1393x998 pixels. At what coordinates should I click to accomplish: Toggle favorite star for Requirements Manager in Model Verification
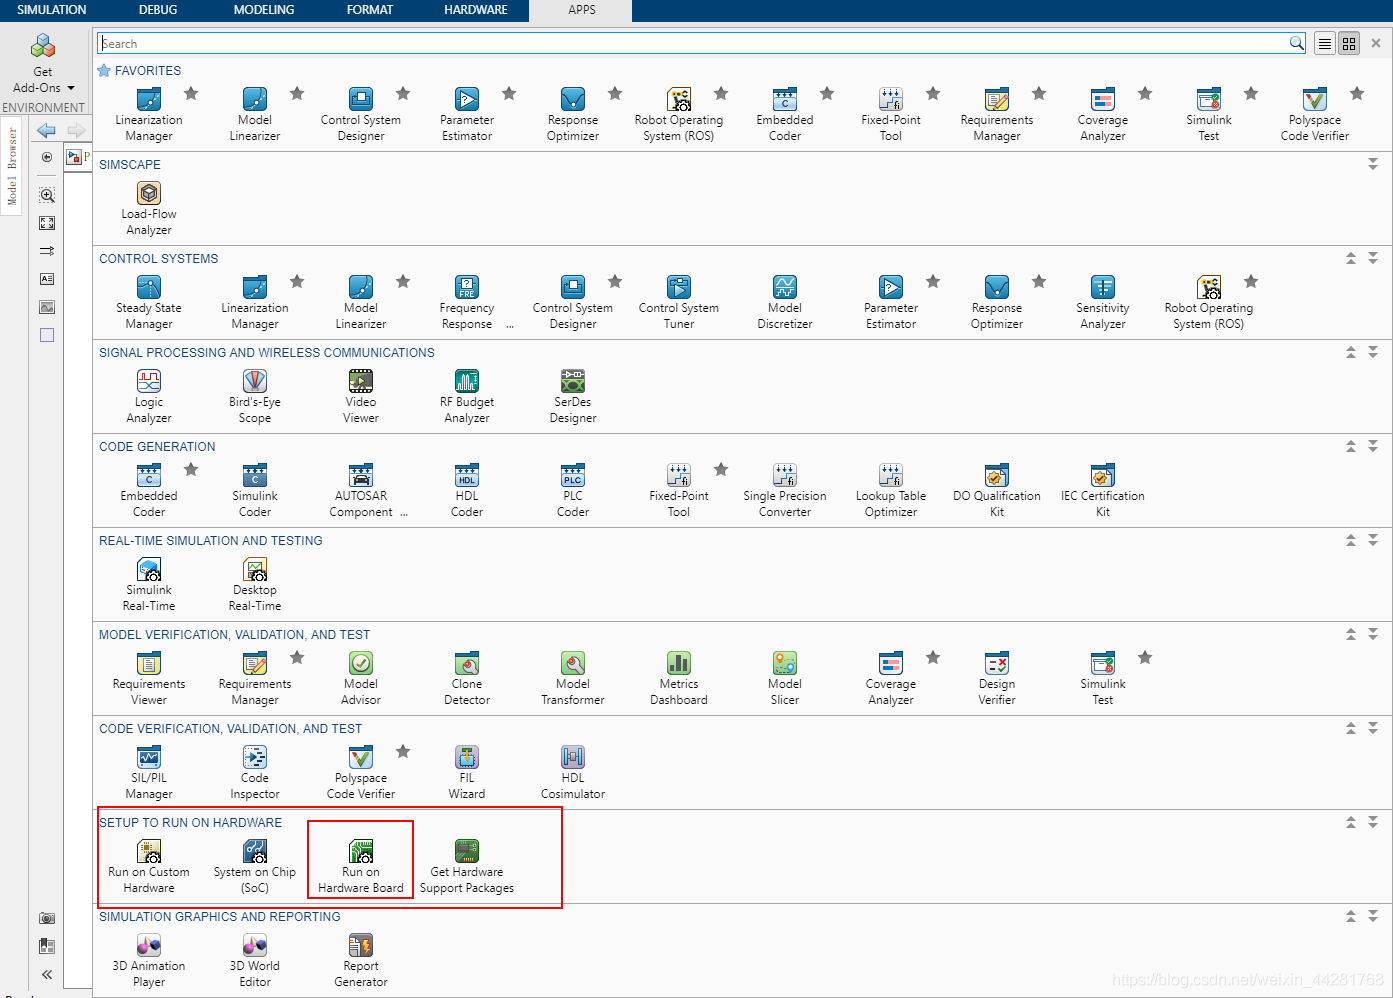297,657
